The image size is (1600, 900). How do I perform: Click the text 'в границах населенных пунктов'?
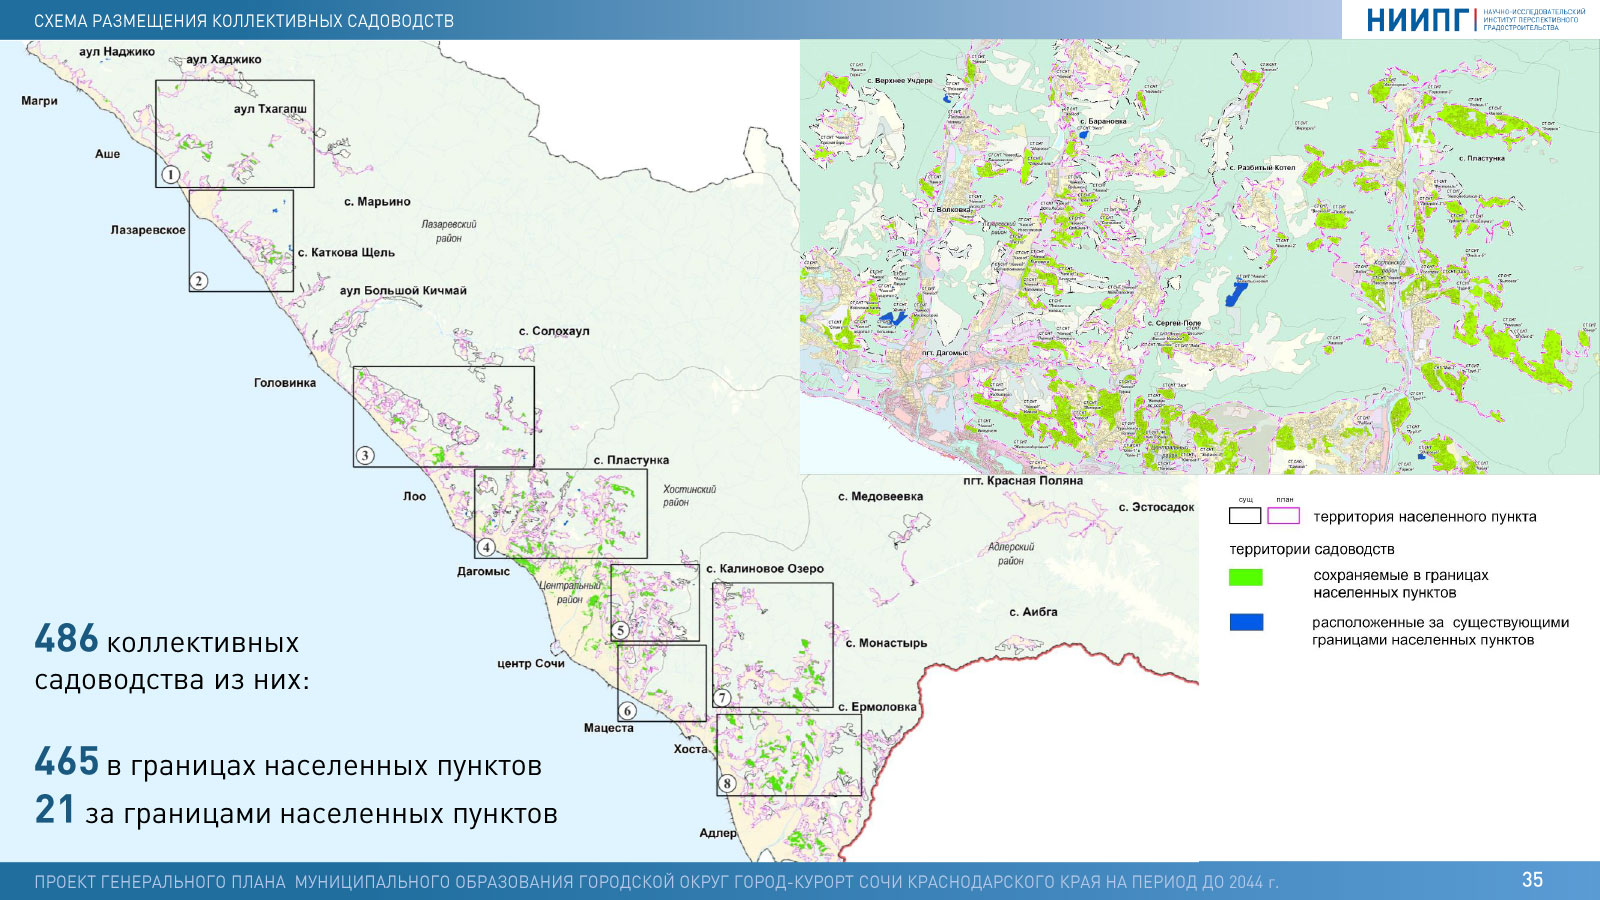pos(324,766)
